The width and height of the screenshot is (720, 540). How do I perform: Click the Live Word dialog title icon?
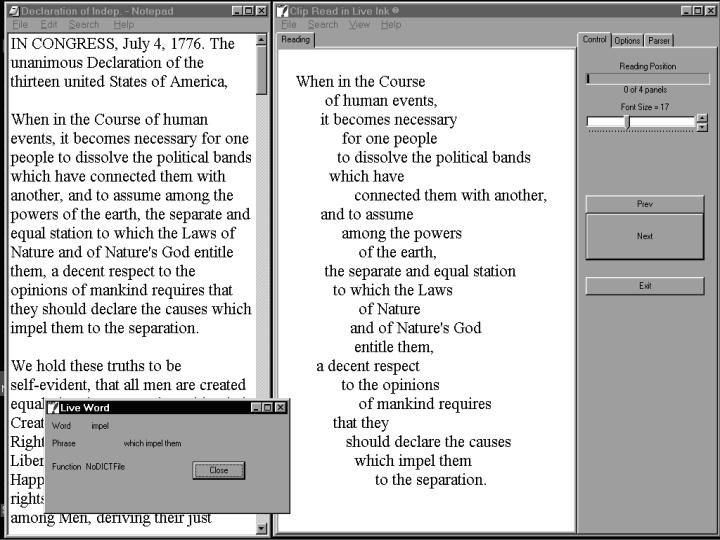click(53, 408)
